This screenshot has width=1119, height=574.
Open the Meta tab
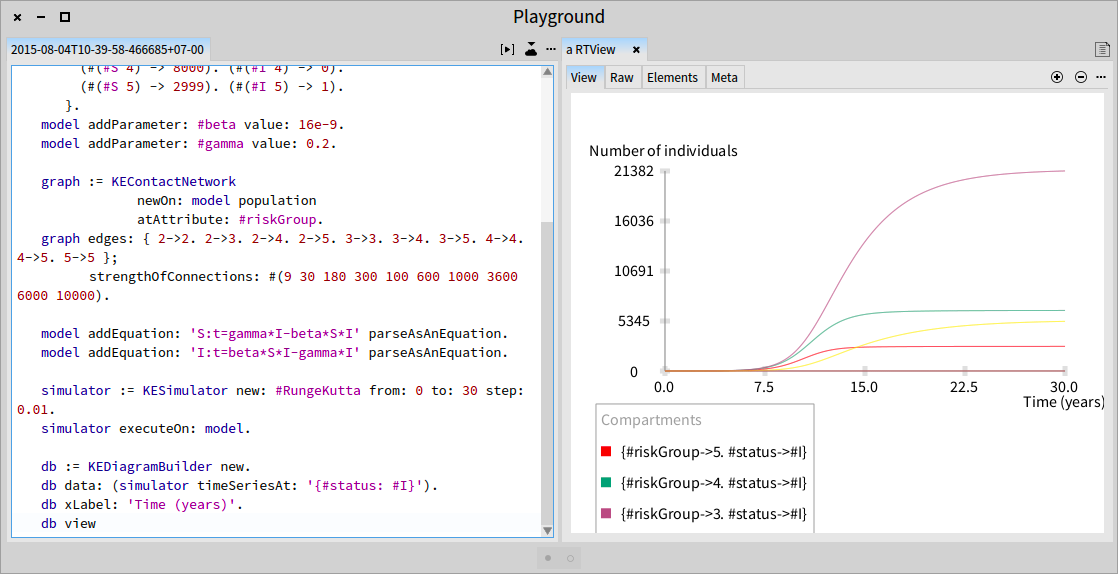pos(724,78)
